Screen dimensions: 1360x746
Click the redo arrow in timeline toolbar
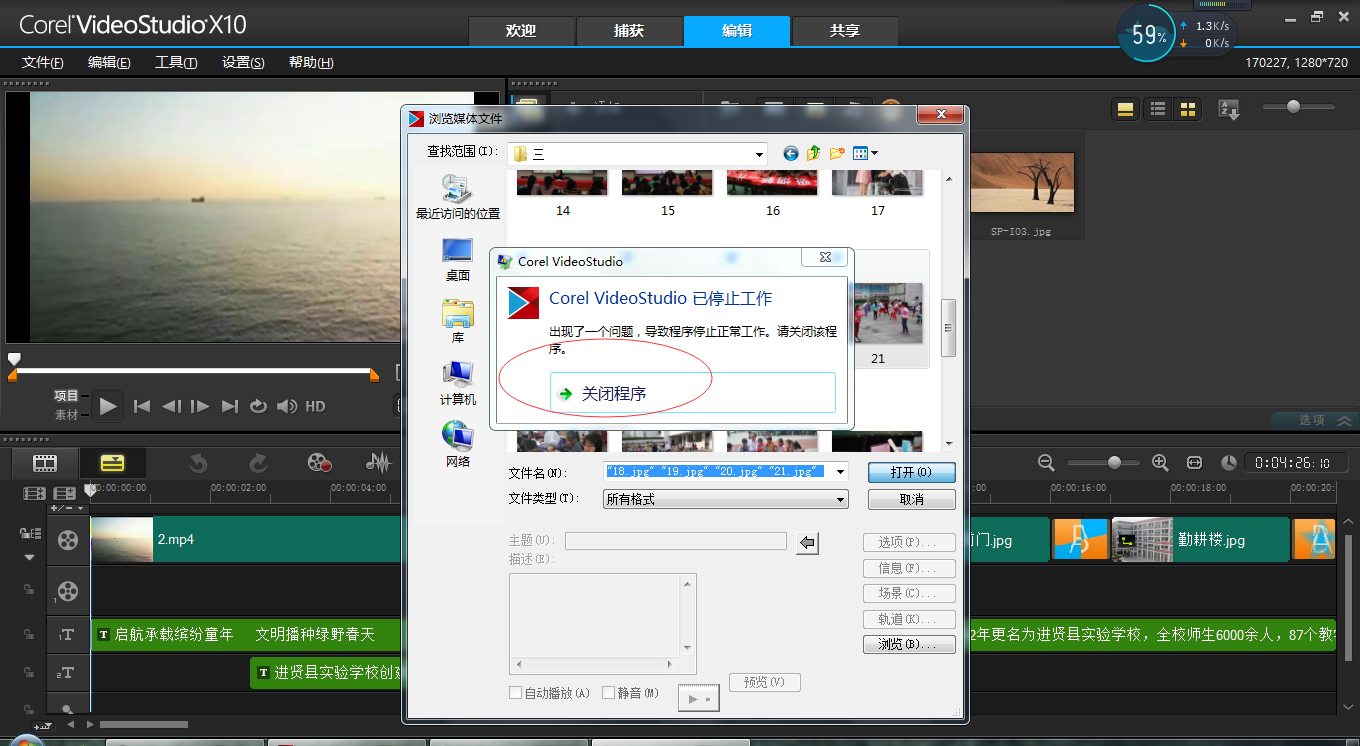tap(258, 463)
